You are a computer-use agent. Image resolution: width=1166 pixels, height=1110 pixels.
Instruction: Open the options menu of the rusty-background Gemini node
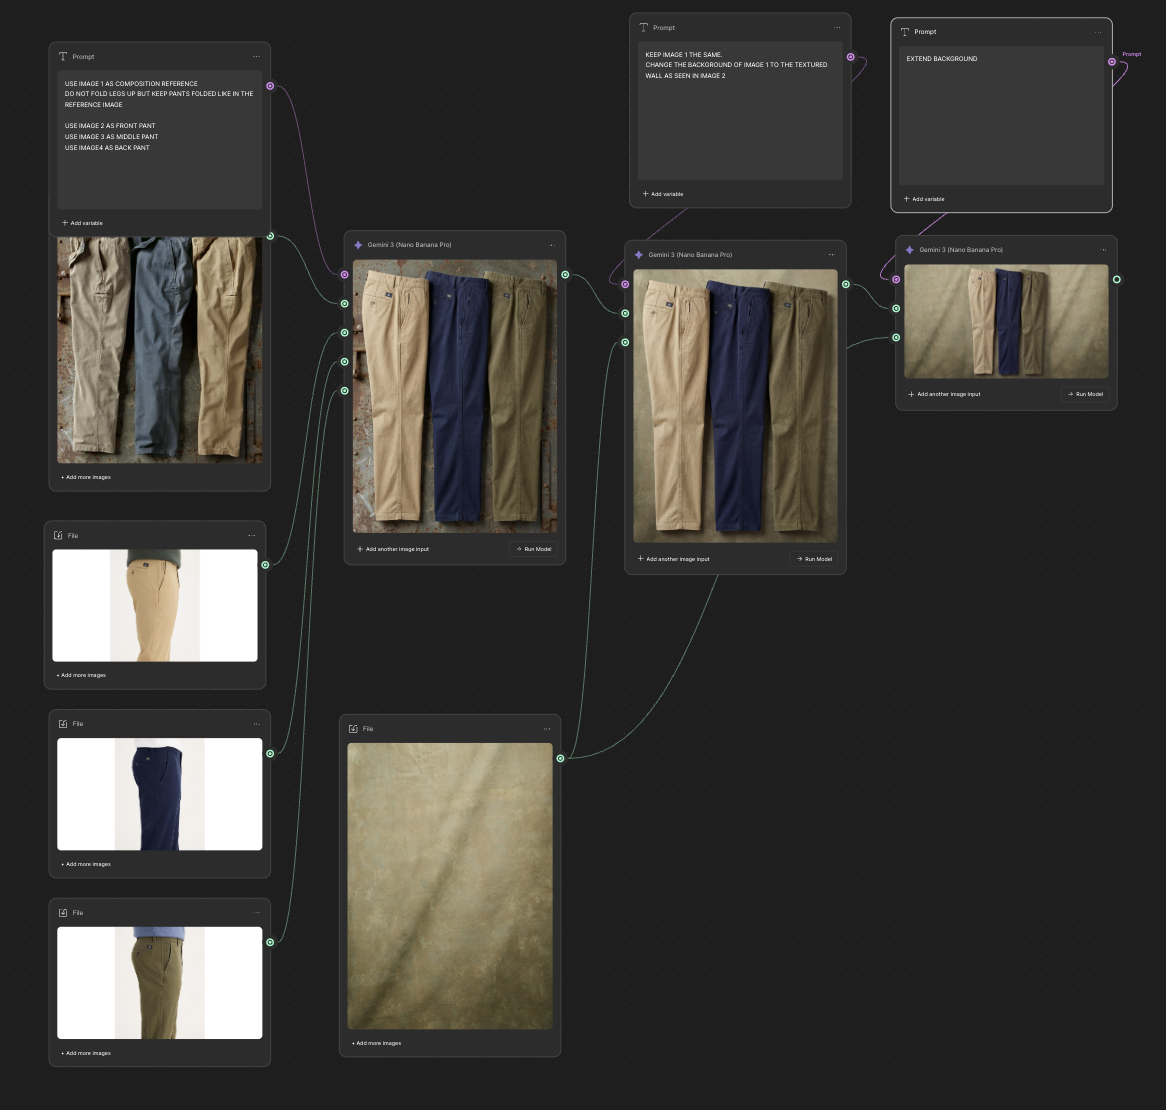[x=552, y=245]
